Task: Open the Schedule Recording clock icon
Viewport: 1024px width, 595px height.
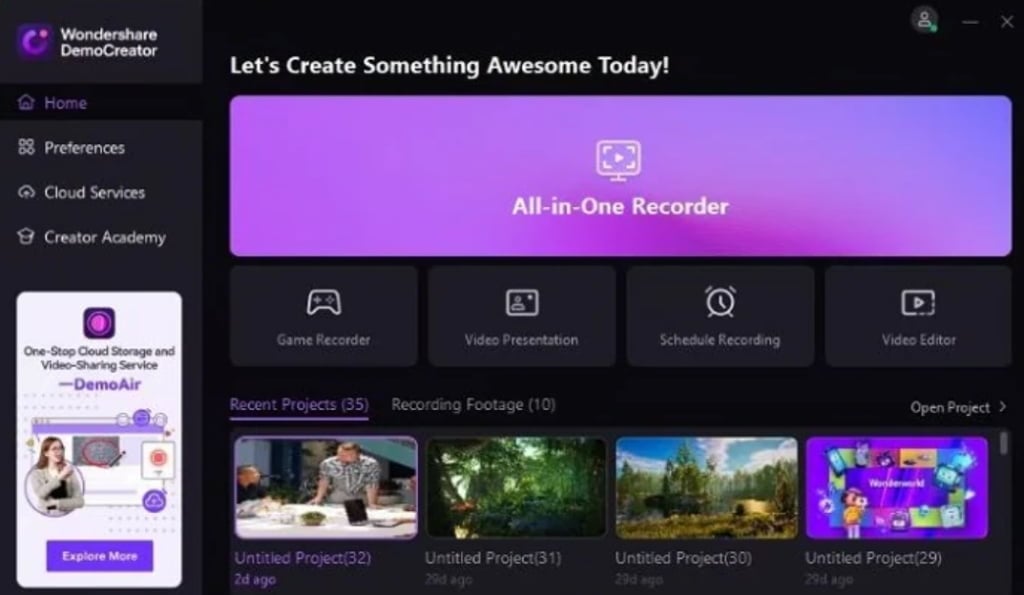Action: [x=719, y=301]
